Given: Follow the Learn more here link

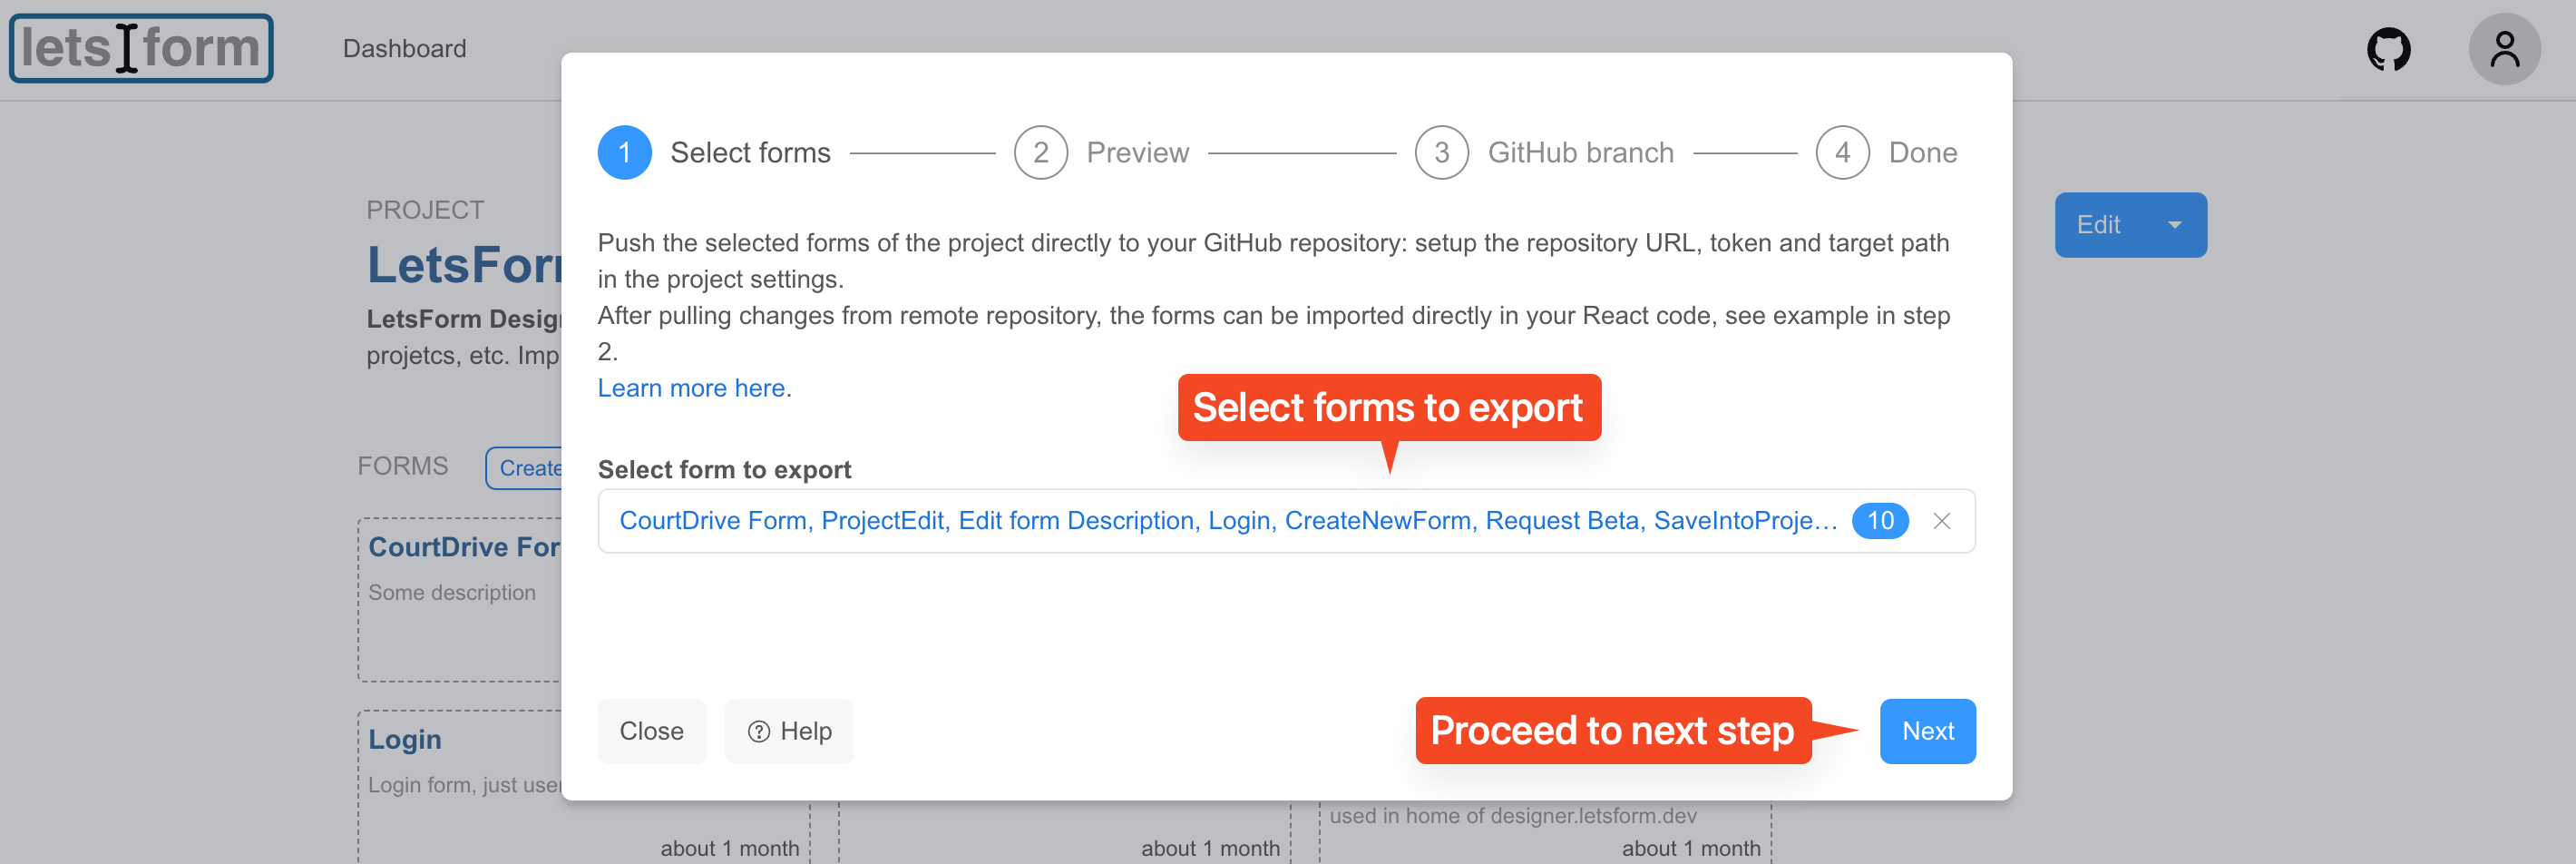Looking at the screenshot, I should click(691, 388).
